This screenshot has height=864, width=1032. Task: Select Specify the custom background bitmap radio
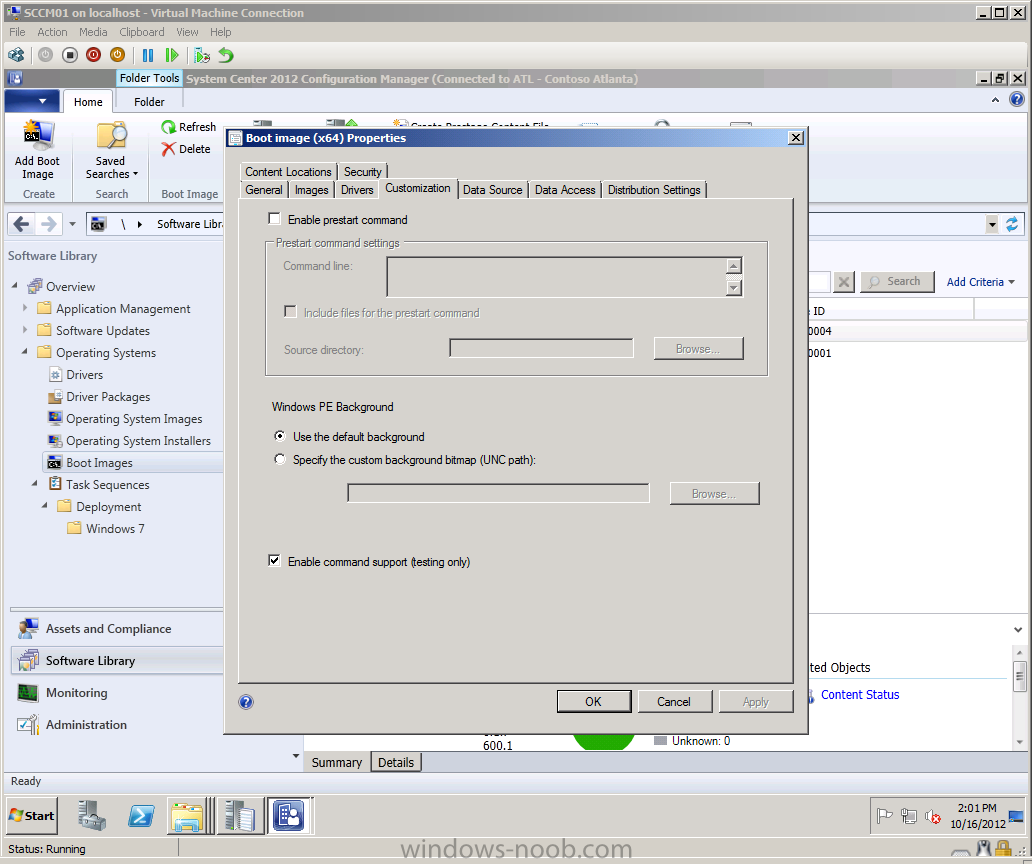click(x=280, y=459)
